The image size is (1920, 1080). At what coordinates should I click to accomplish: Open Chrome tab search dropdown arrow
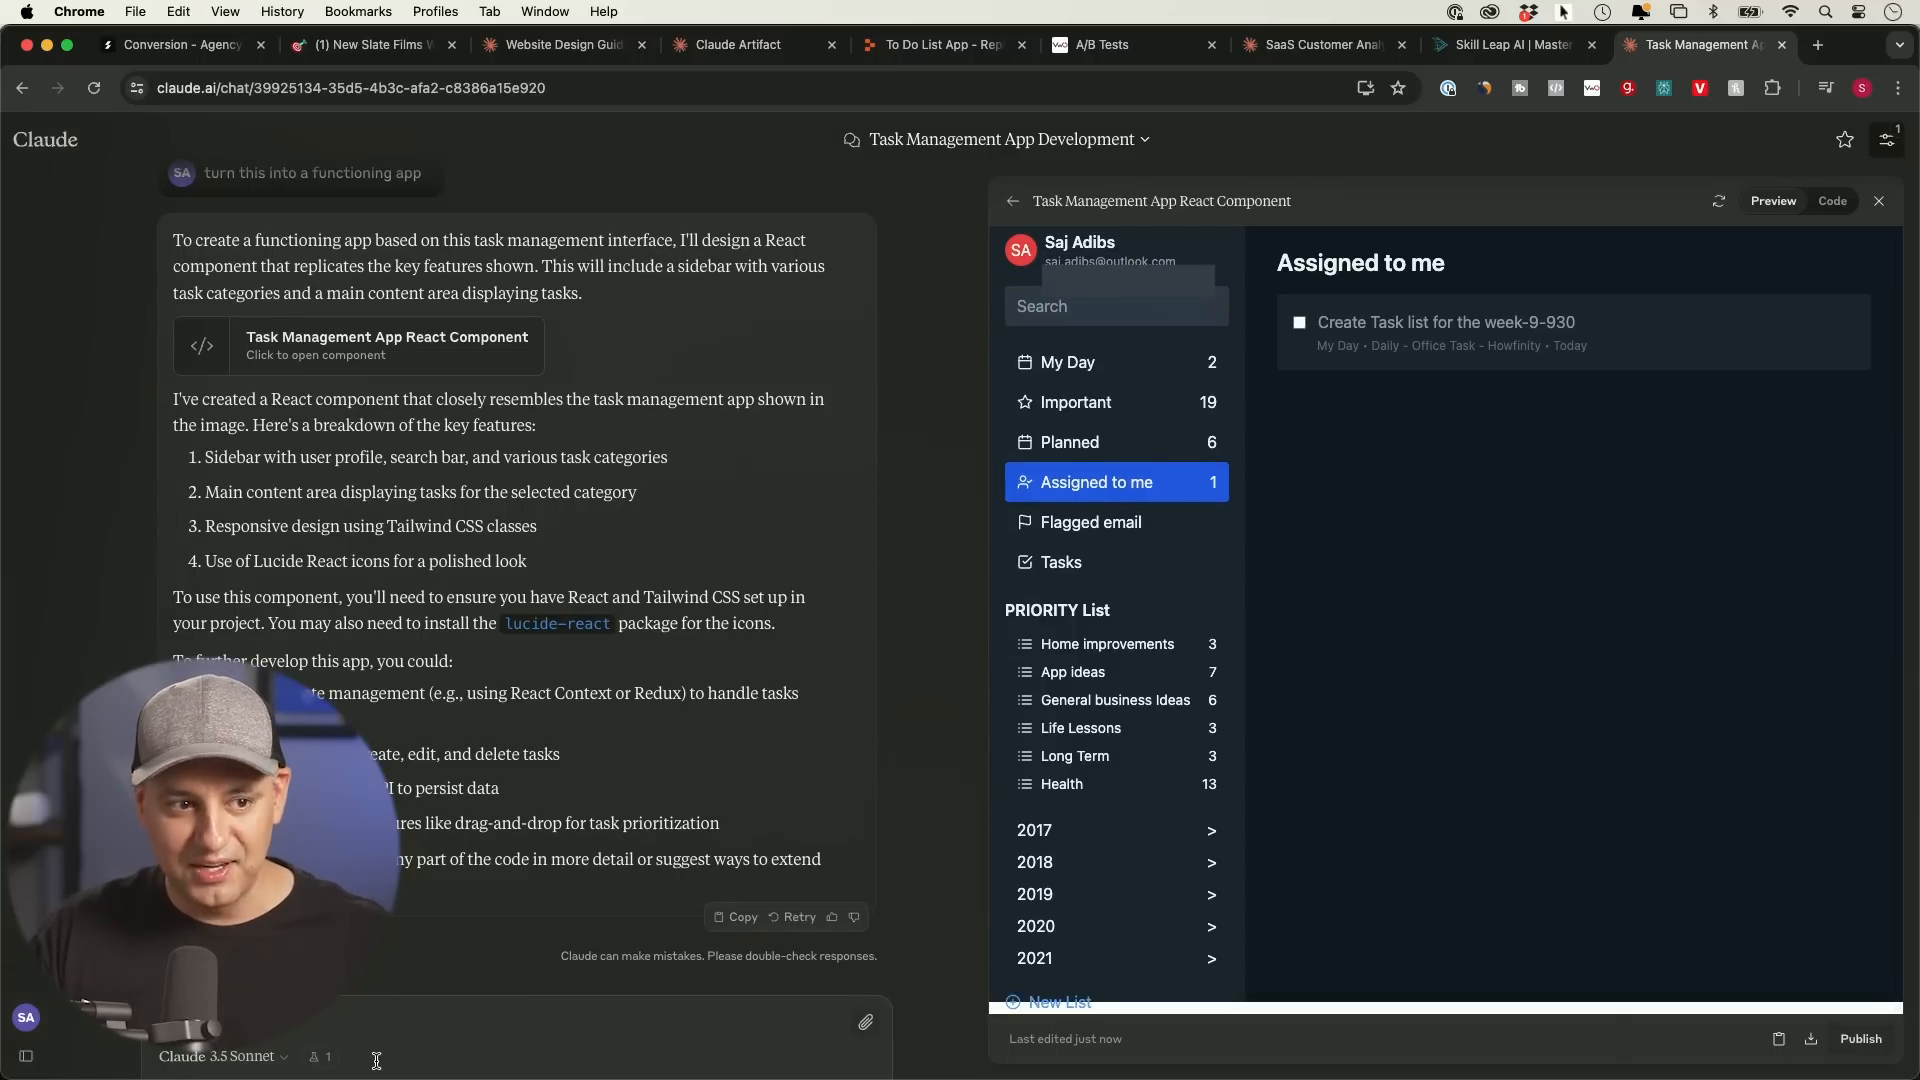[1899, 45]
